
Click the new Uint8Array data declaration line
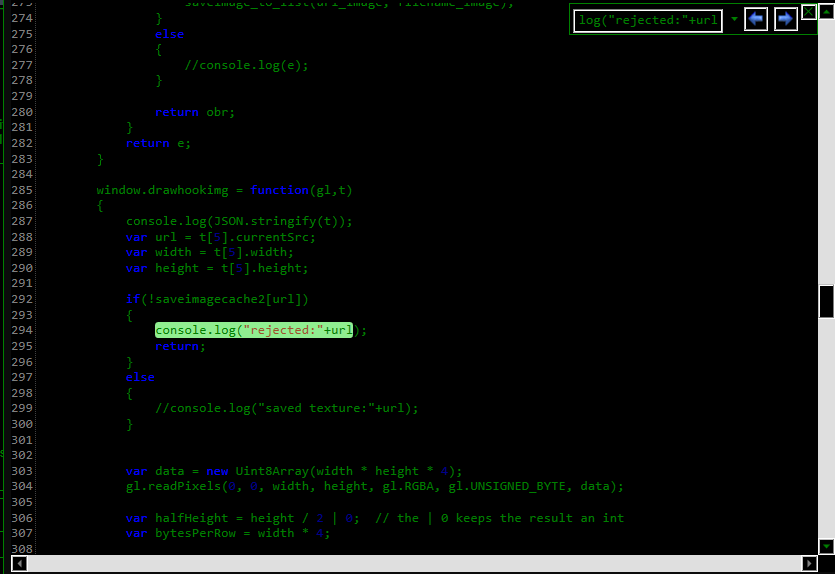click(x=294, y=471)
